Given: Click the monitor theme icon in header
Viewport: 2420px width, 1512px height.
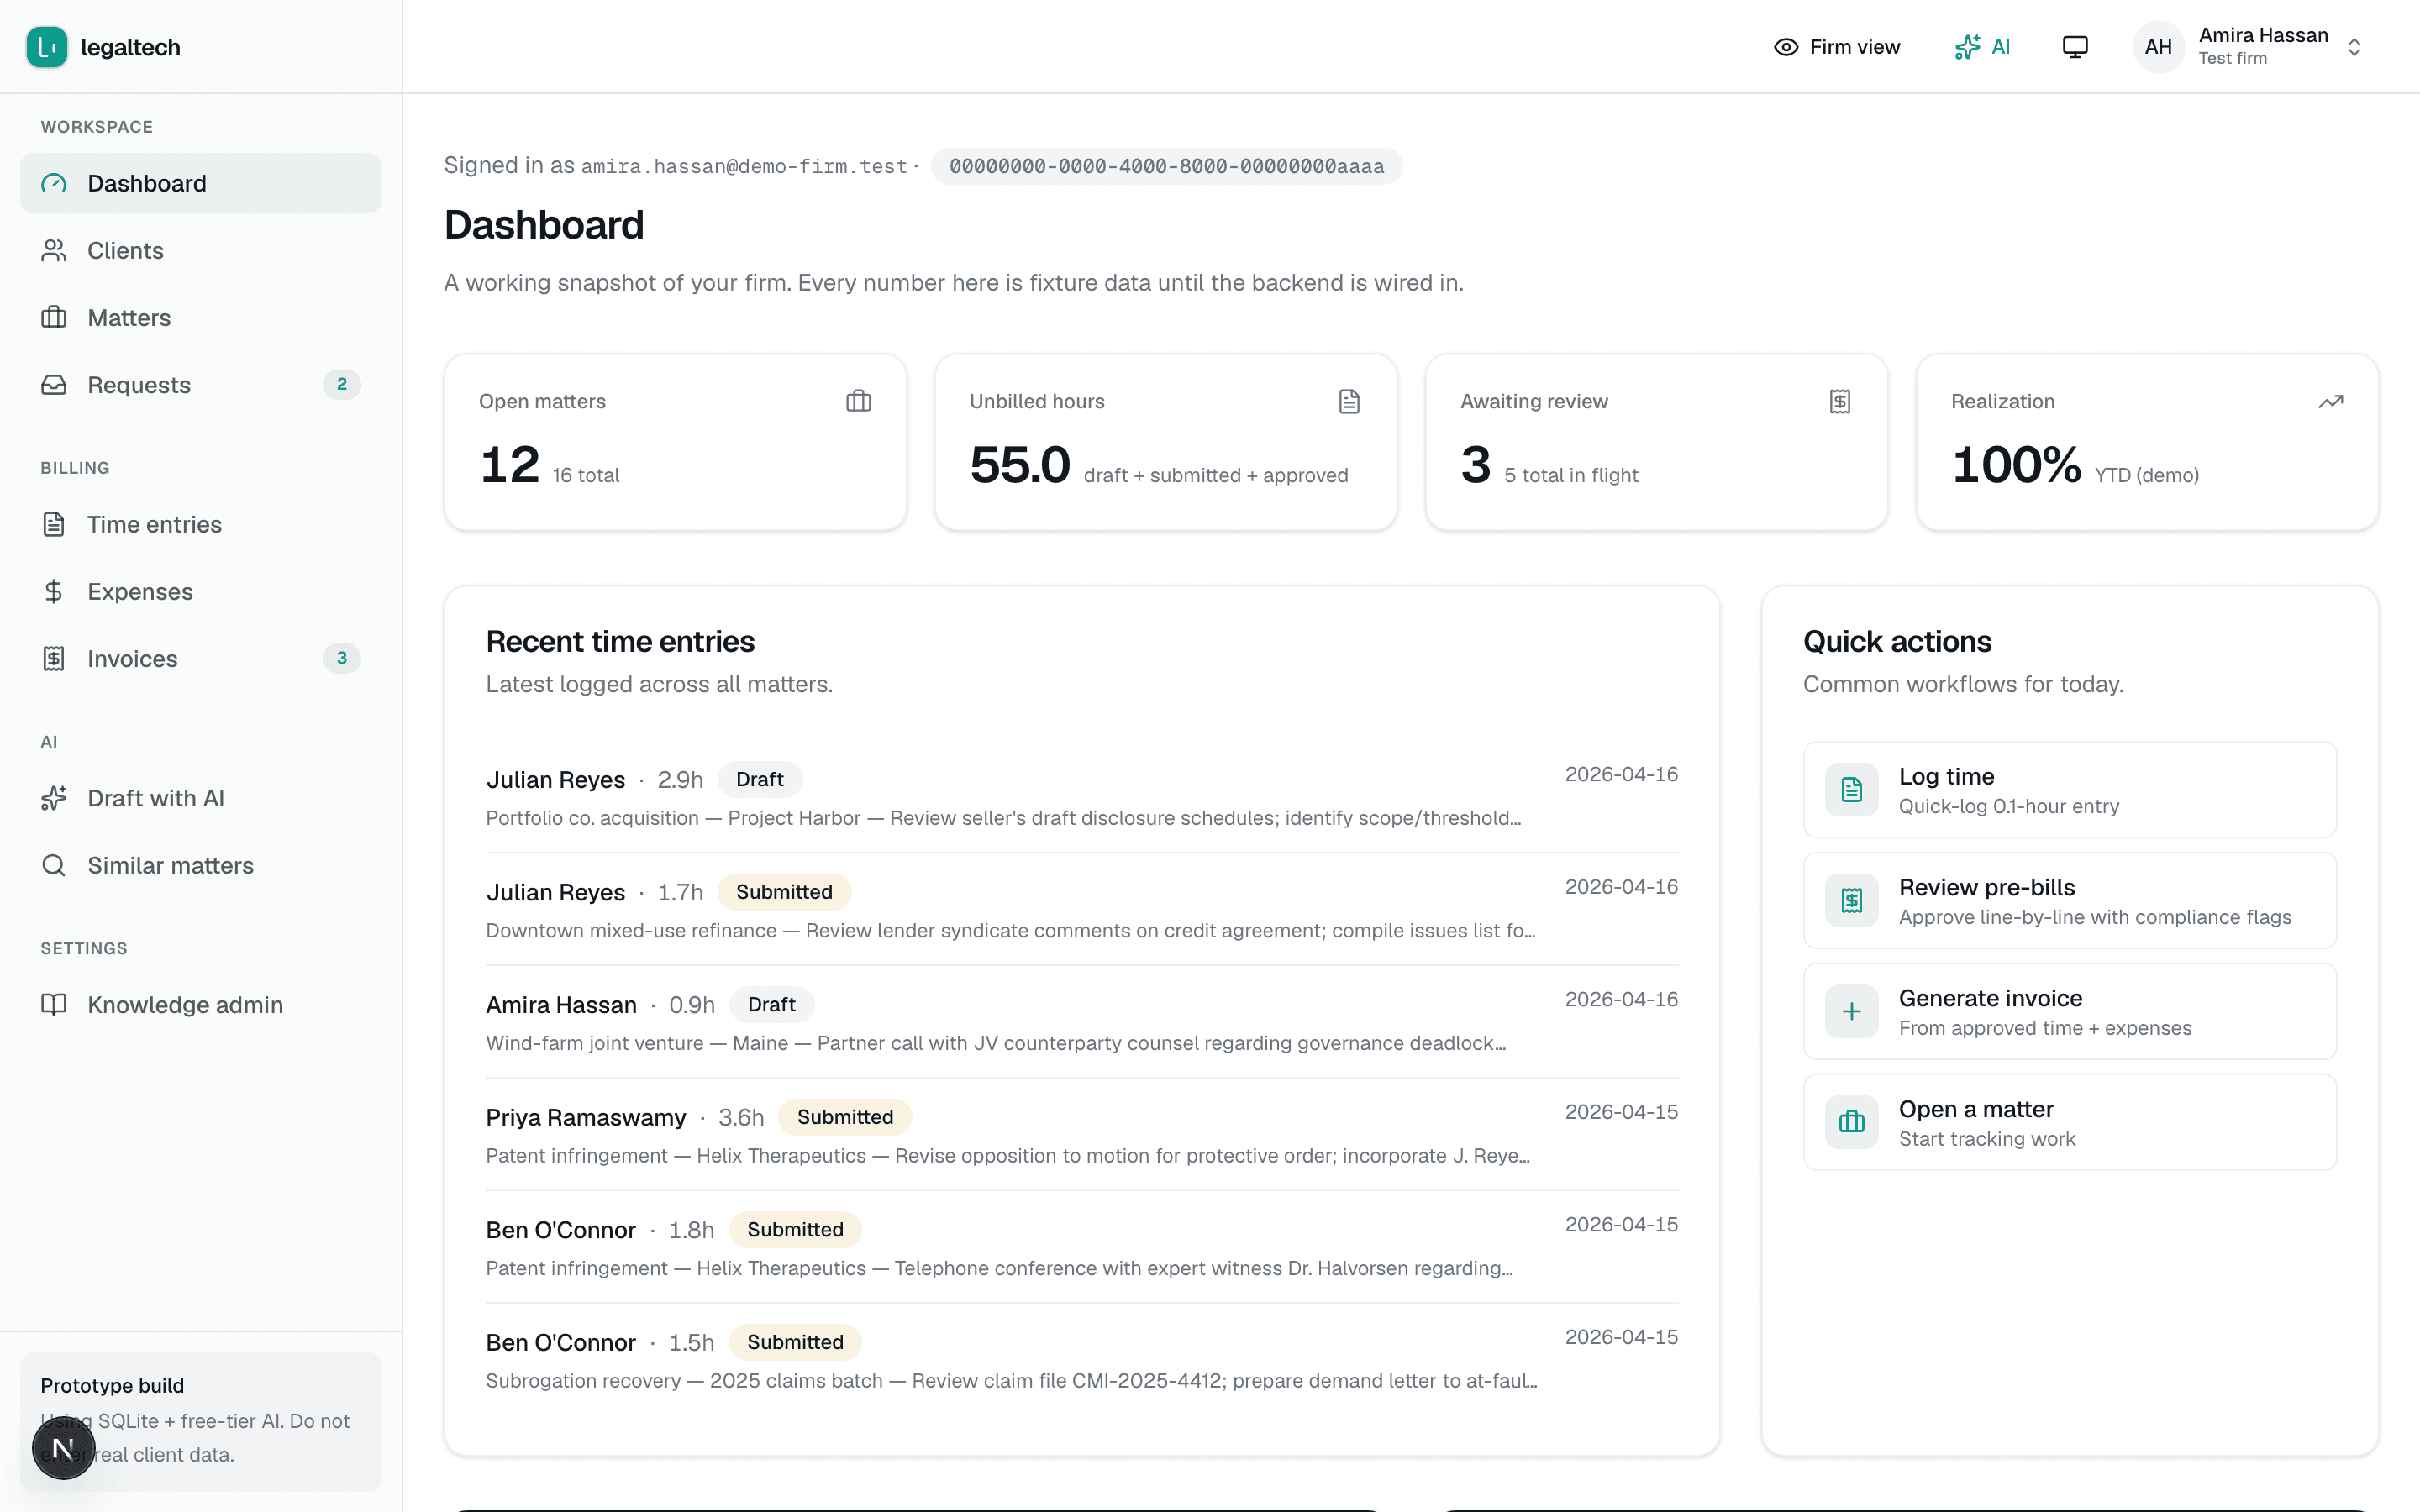Looking at the screenshot, I should point(2075,47).
